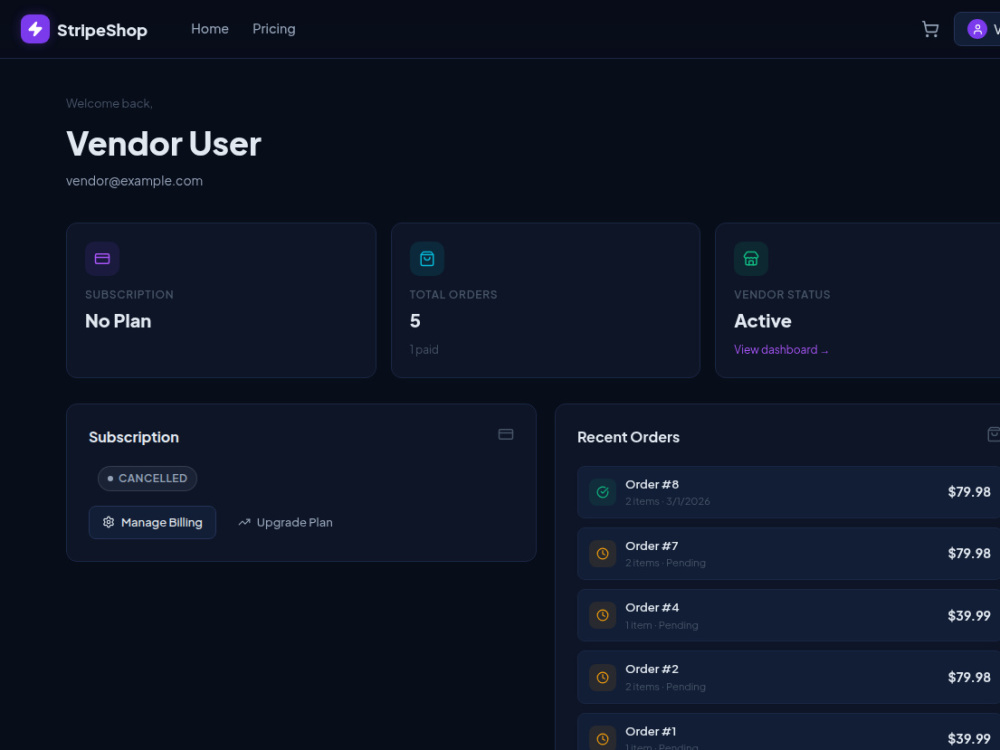This screenshot has height=750, width=1000.
Task: Click the No Plan subscription value
Action: (x=118, y=321)
